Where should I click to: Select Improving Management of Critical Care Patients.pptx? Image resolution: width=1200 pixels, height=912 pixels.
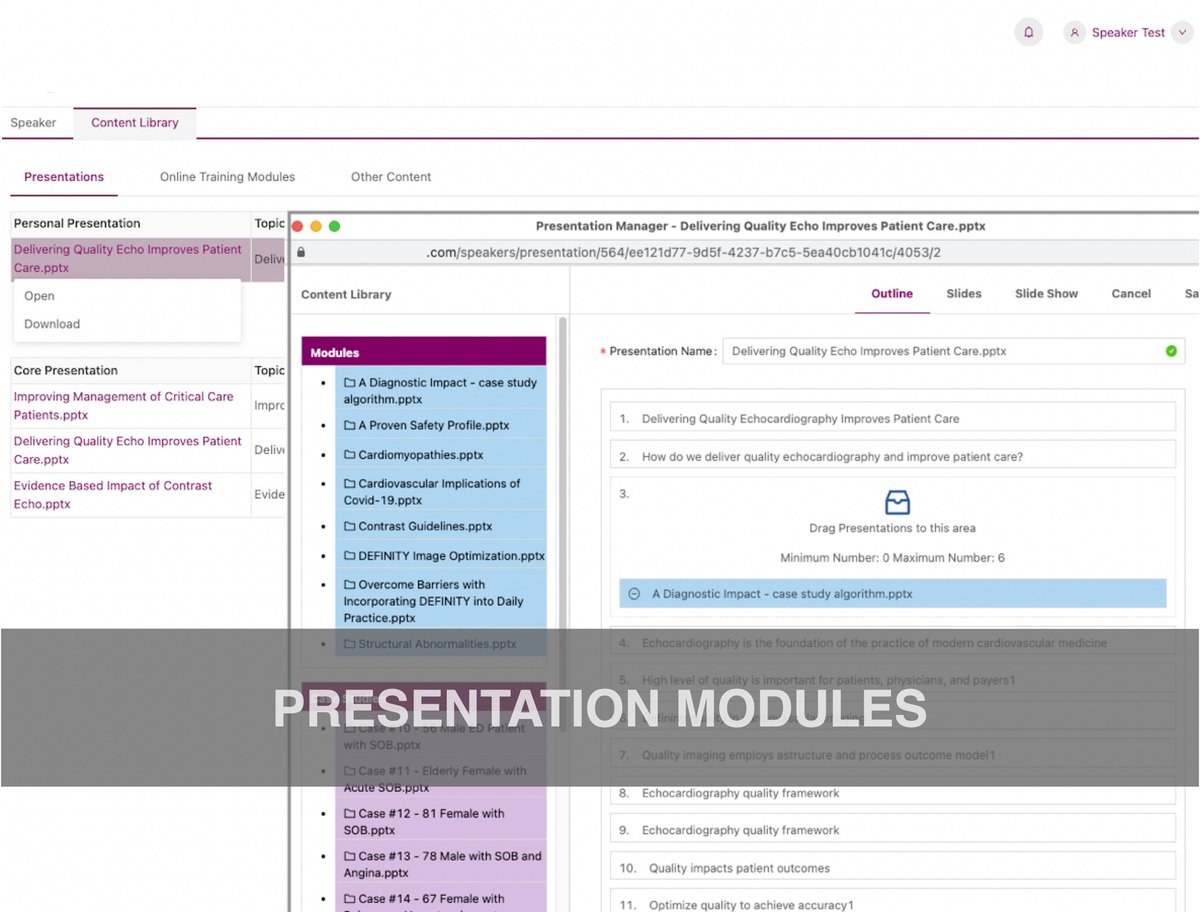coord(126,405)
